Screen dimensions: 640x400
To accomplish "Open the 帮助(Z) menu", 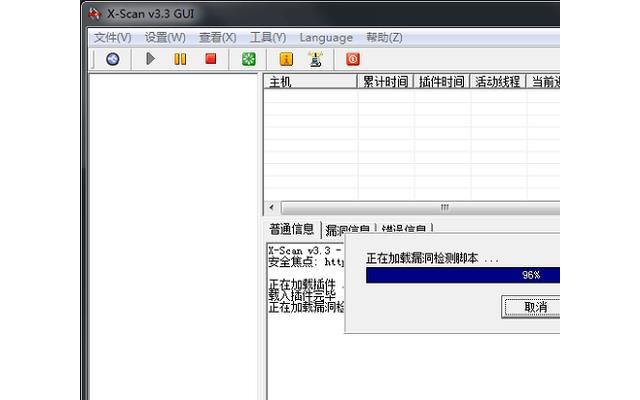I will pyautogui.click(x=384, y=38).
